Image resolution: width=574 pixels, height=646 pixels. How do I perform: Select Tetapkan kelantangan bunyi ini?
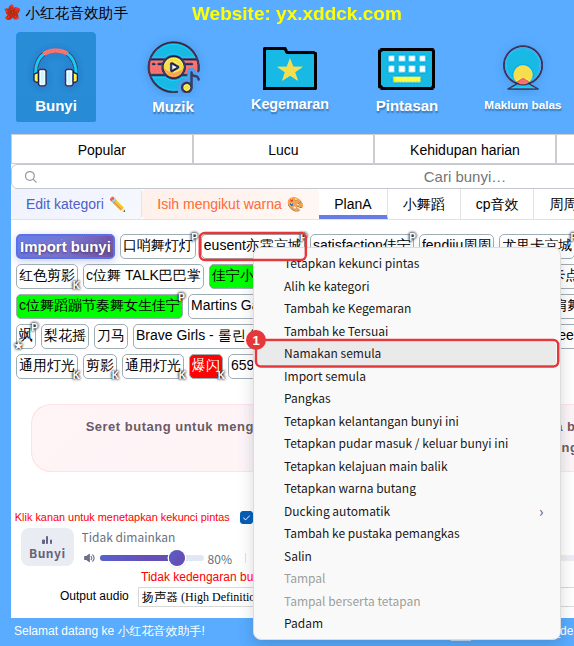(408, 421)
